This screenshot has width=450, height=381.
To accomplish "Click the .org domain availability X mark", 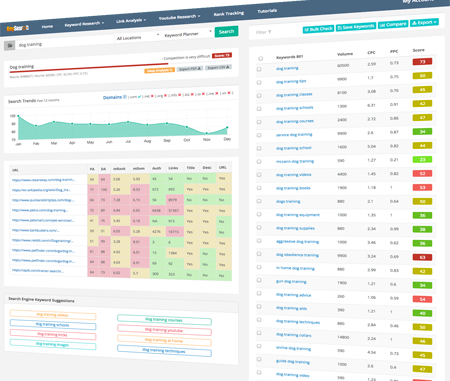I will pyautogui.click(x=165, y=95).
